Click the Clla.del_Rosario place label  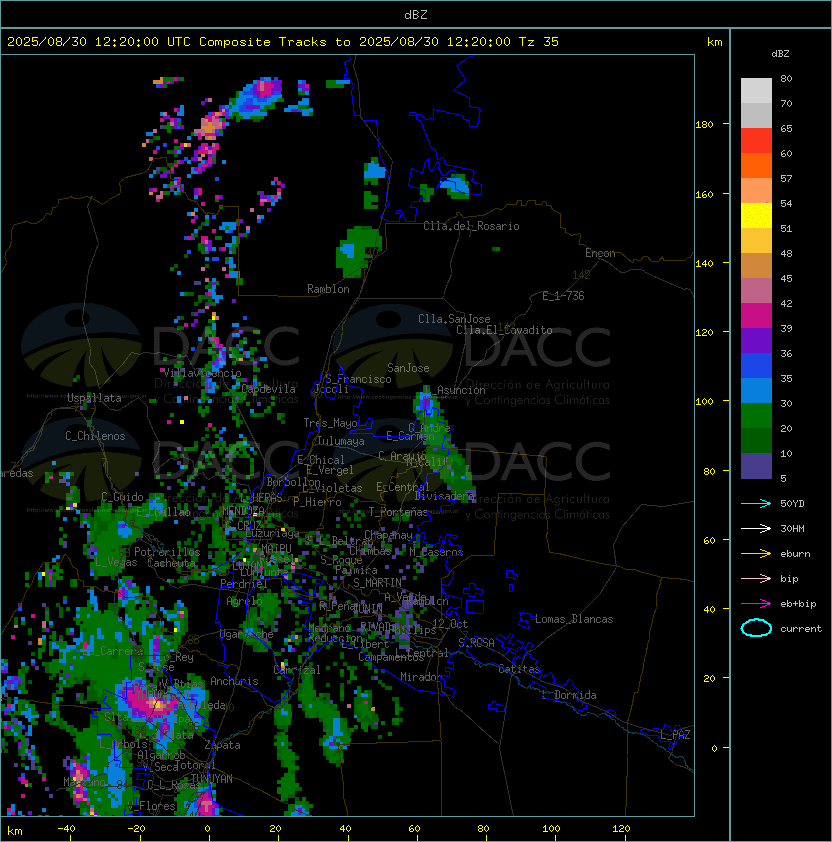click(x=471, y=226)
